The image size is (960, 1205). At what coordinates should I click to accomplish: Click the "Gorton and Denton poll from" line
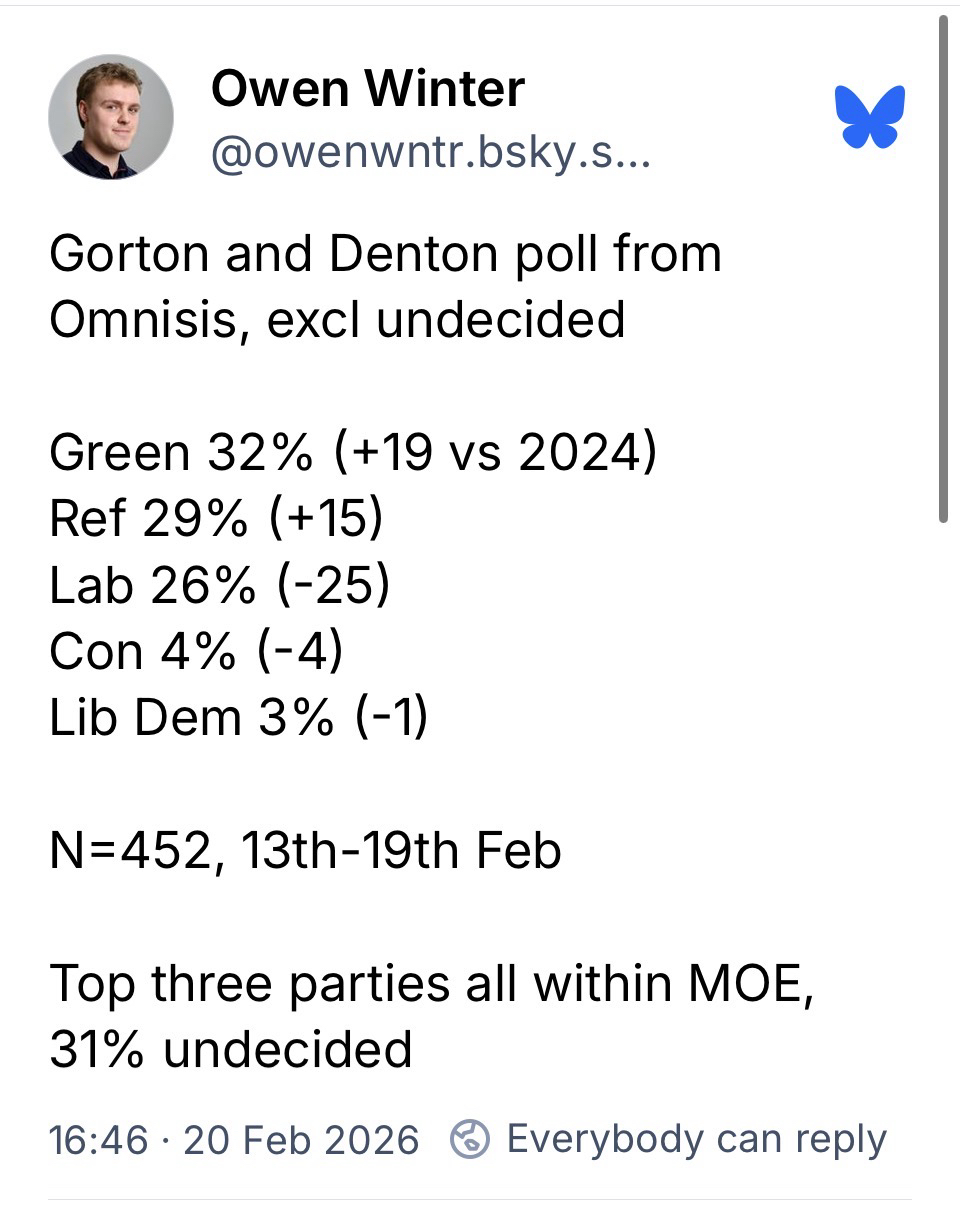(x=385, y=253)
